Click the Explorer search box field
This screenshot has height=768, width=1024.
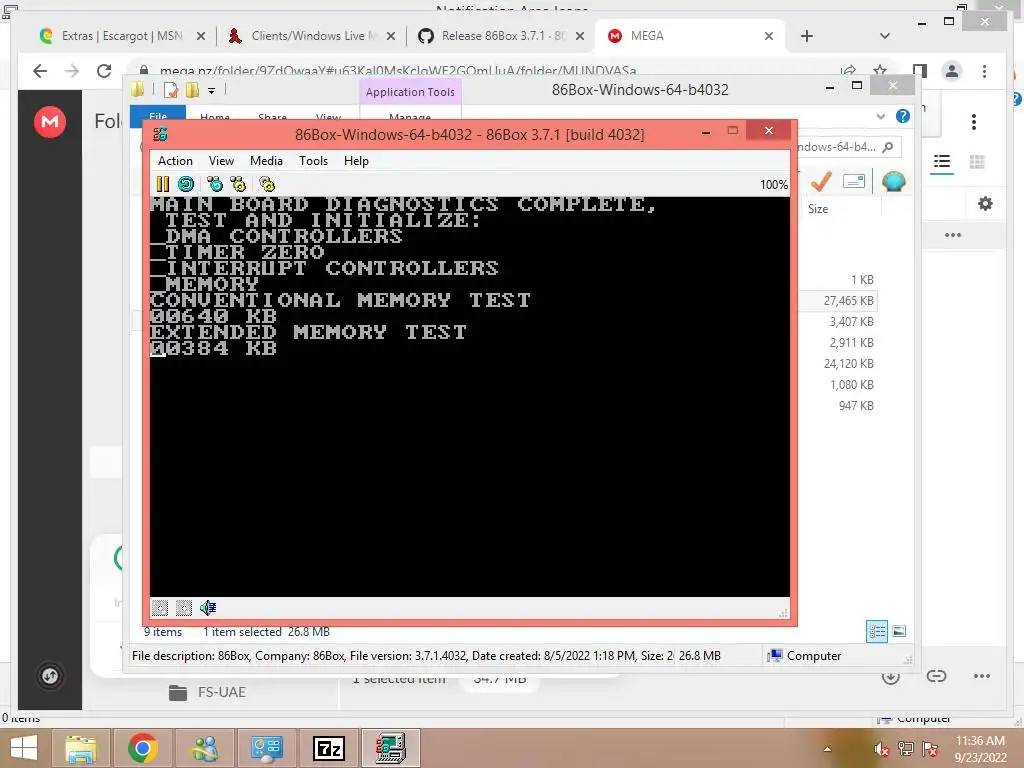click(847, 147)
